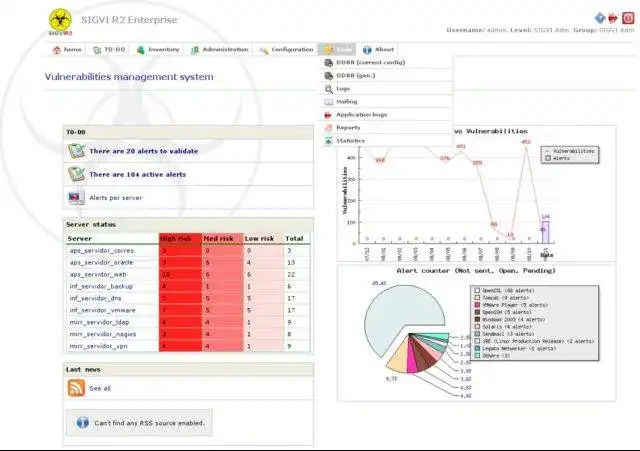Click the Sendmail legend color swatch
Screen dimensions: 640x451
[477, 334]
